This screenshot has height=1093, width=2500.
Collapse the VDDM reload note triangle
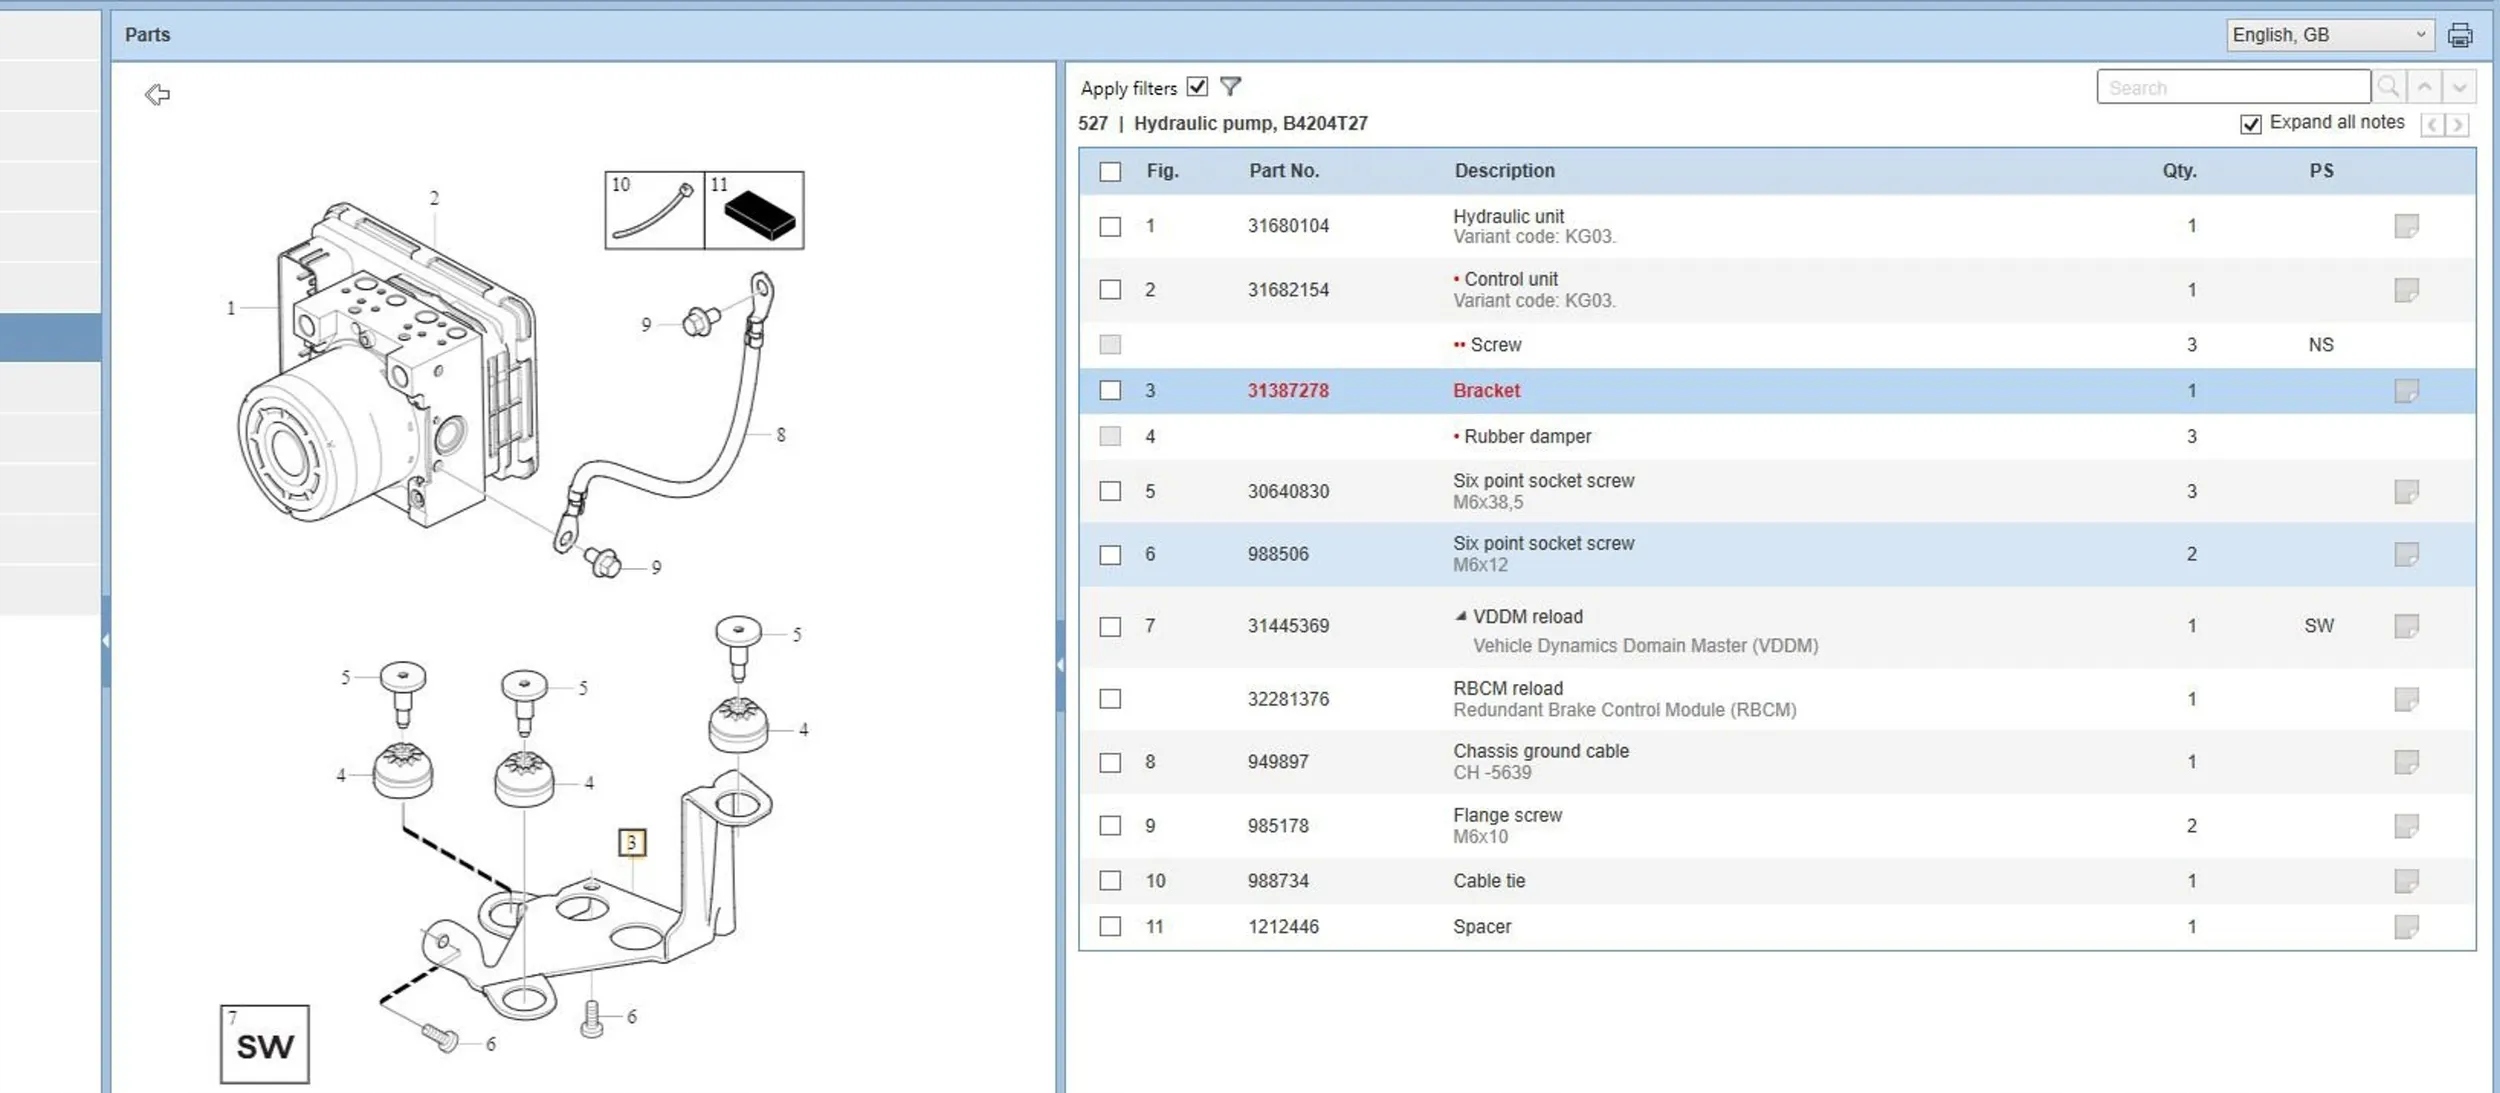1460,616
